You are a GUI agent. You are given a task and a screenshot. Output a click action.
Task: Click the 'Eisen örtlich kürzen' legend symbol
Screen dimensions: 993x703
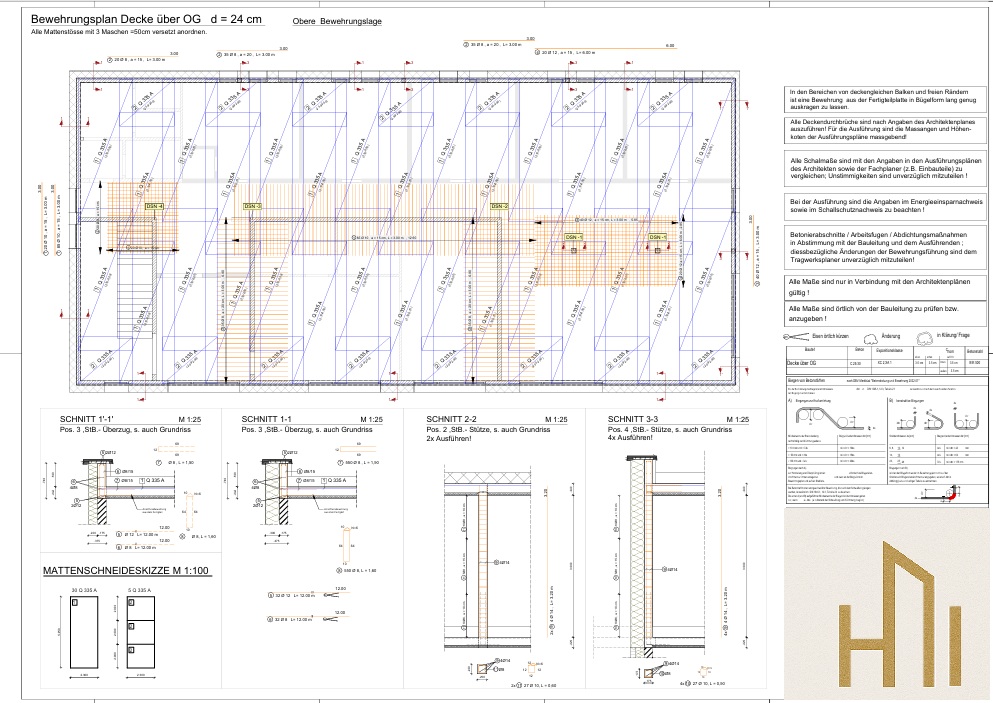pyautogui.click(x=797, y=339)
